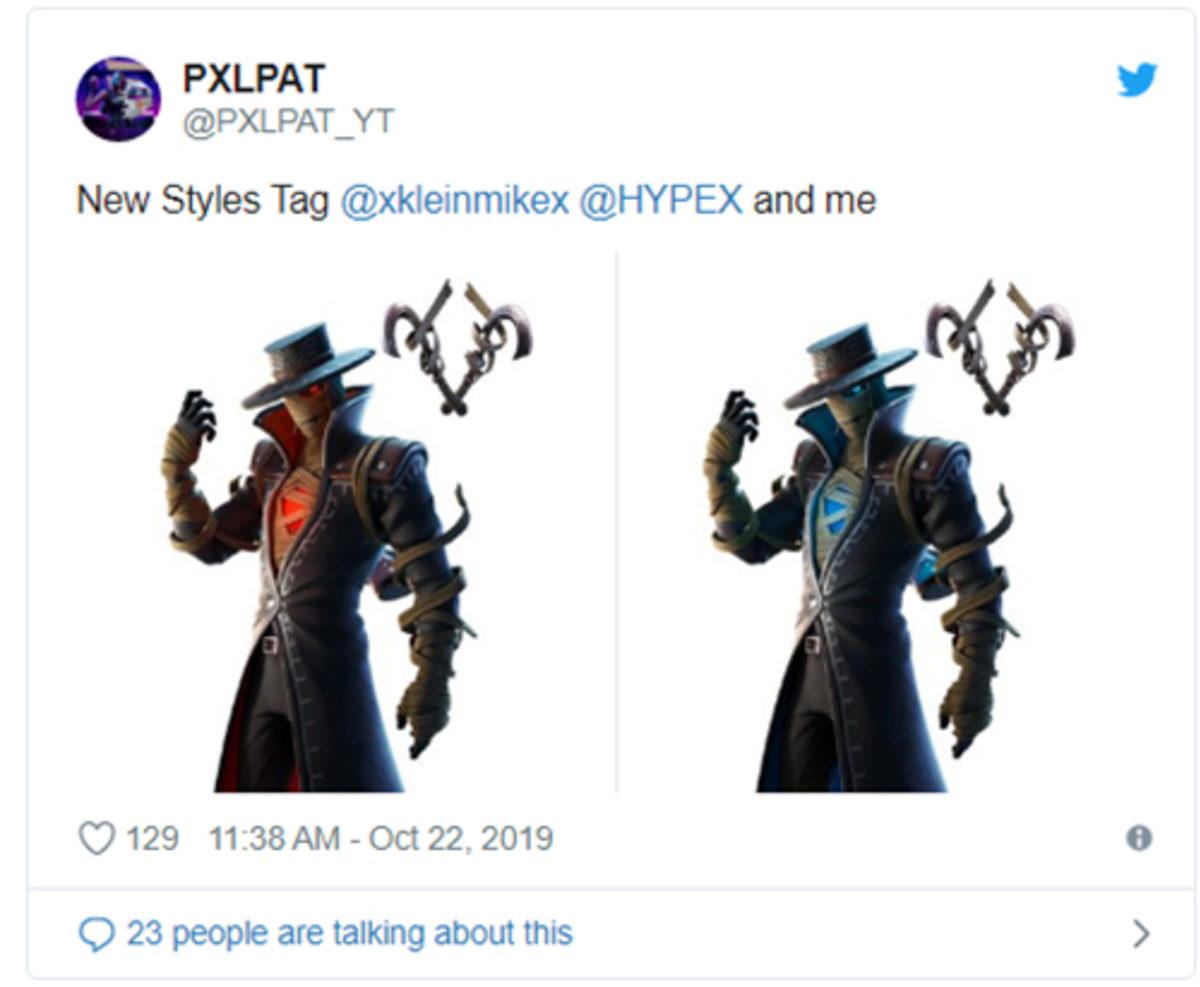Click the Twitter bird logo
Image resolution: width=1200 pixels, height=987 pixels.
1137,80
